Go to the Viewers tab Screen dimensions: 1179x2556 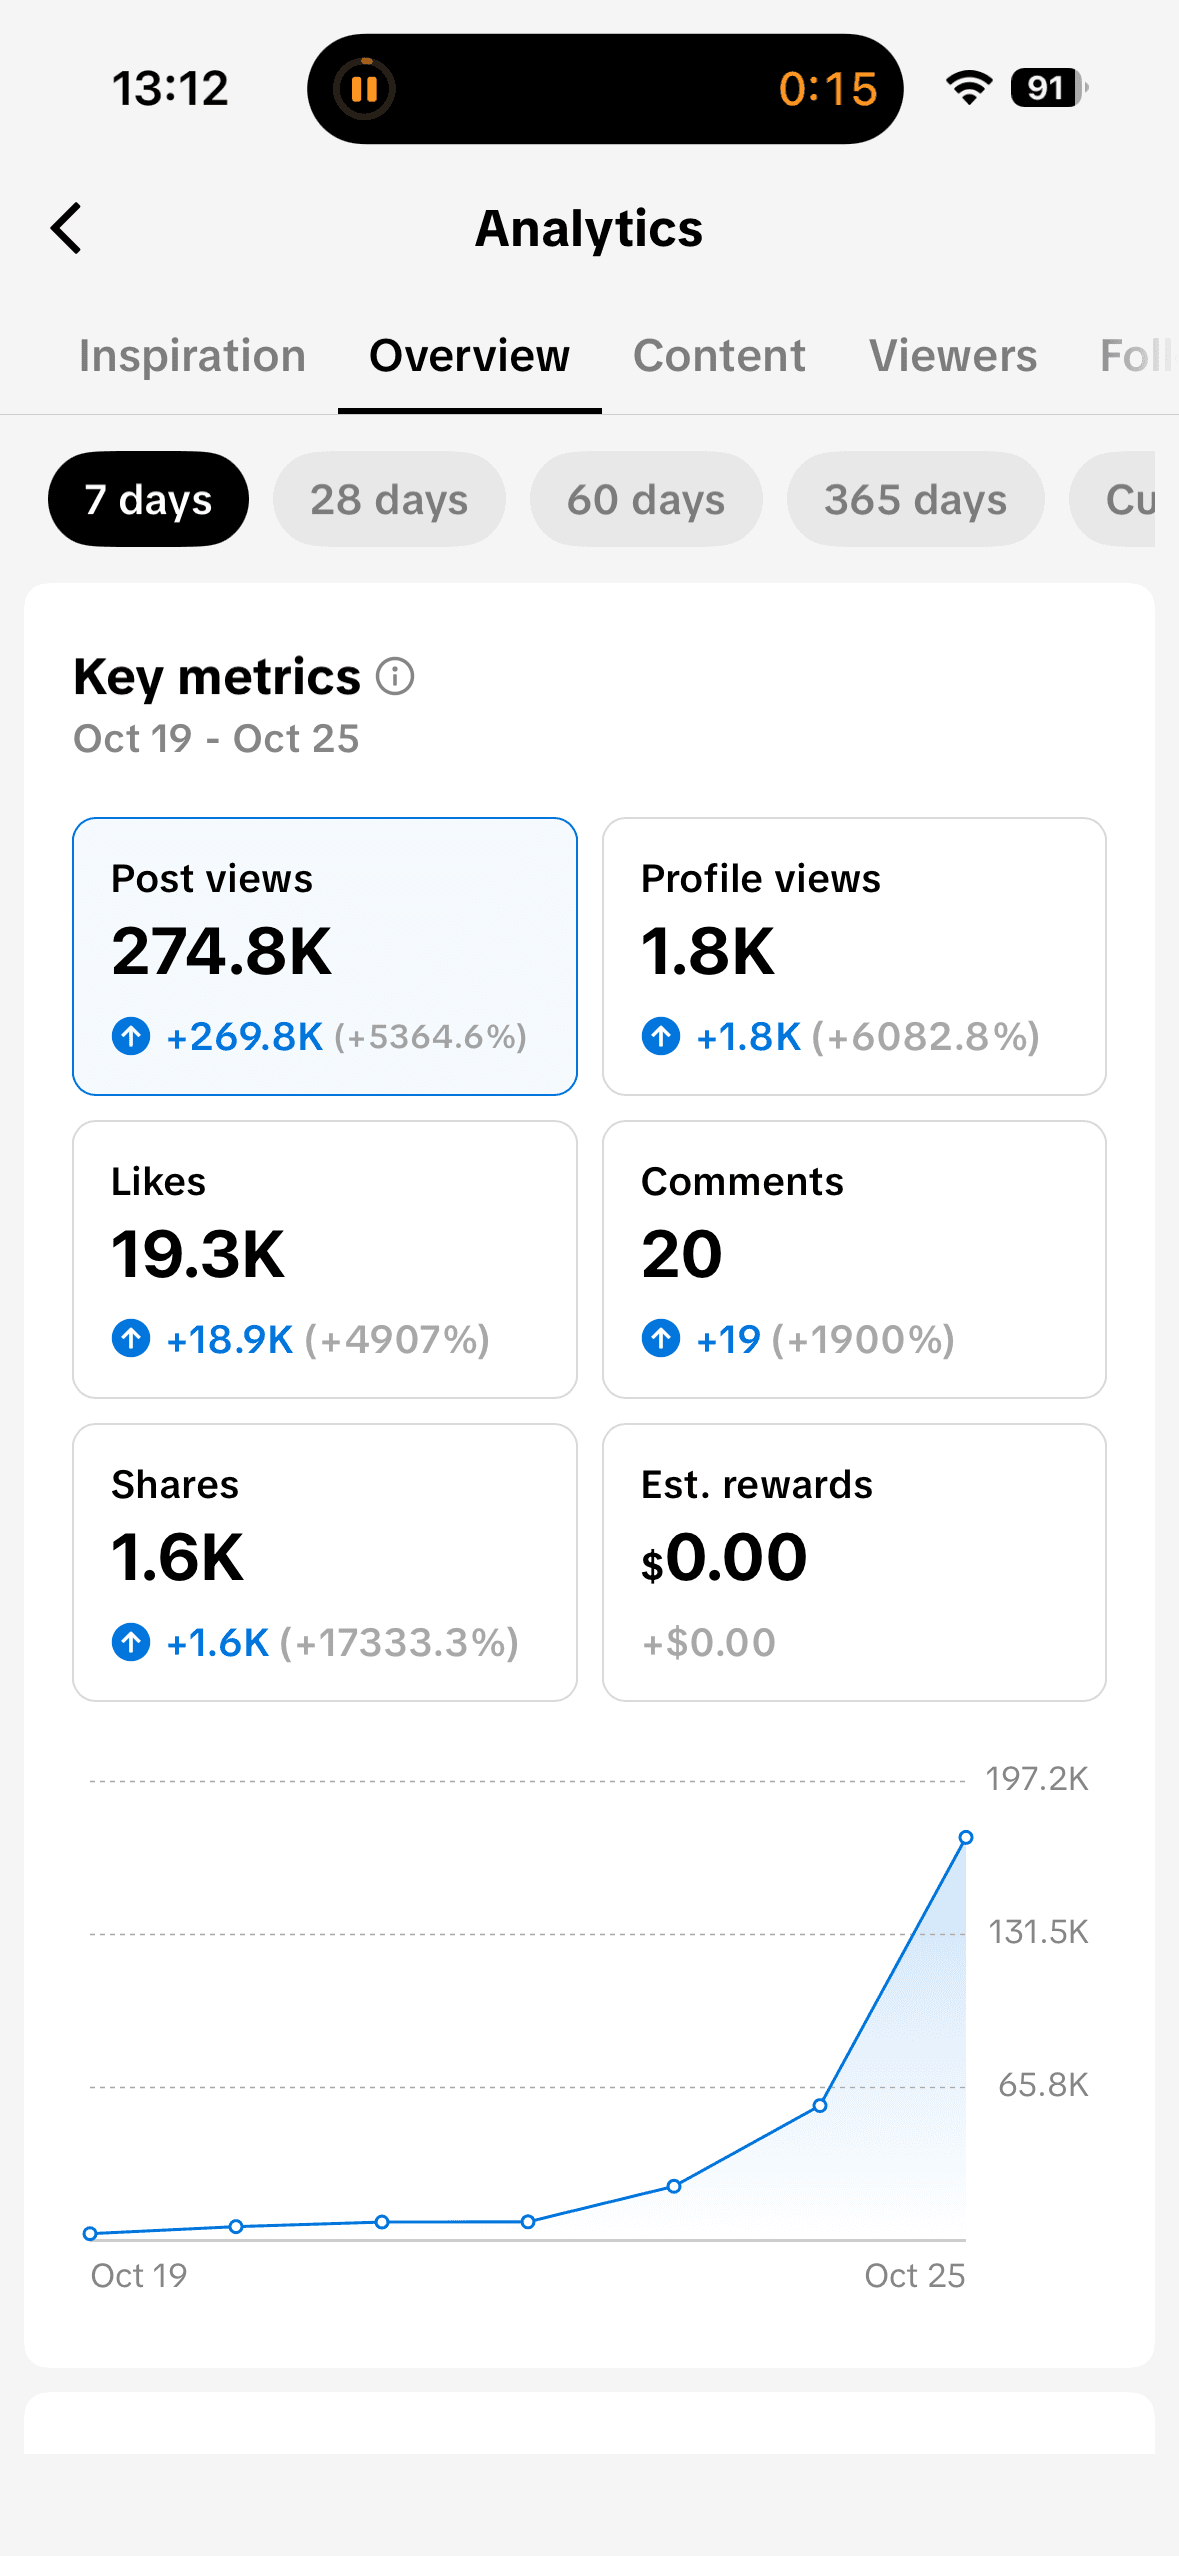tap(953, 356)
